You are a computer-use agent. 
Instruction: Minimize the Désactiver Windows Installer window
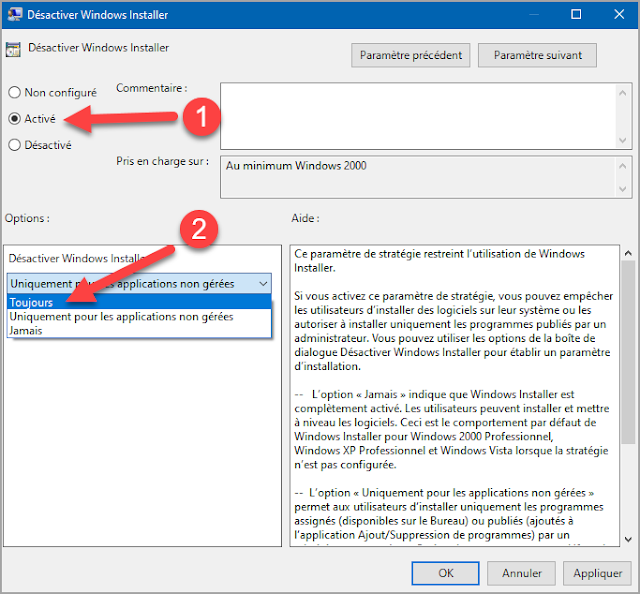tap(534, 14)
